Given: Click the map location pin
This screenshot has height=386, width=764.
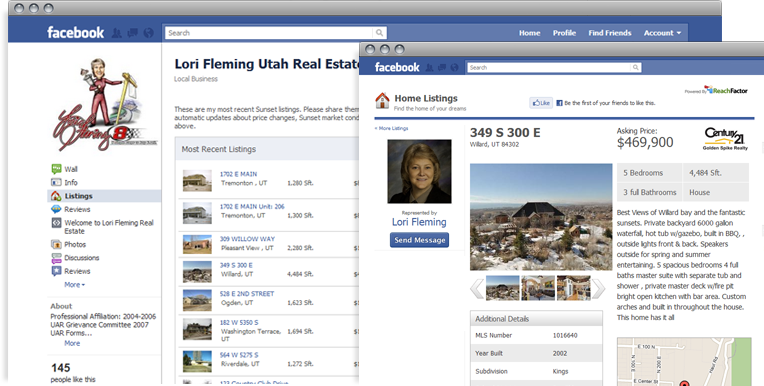Looking at the screenshot, I should click(x=684, y=384).
